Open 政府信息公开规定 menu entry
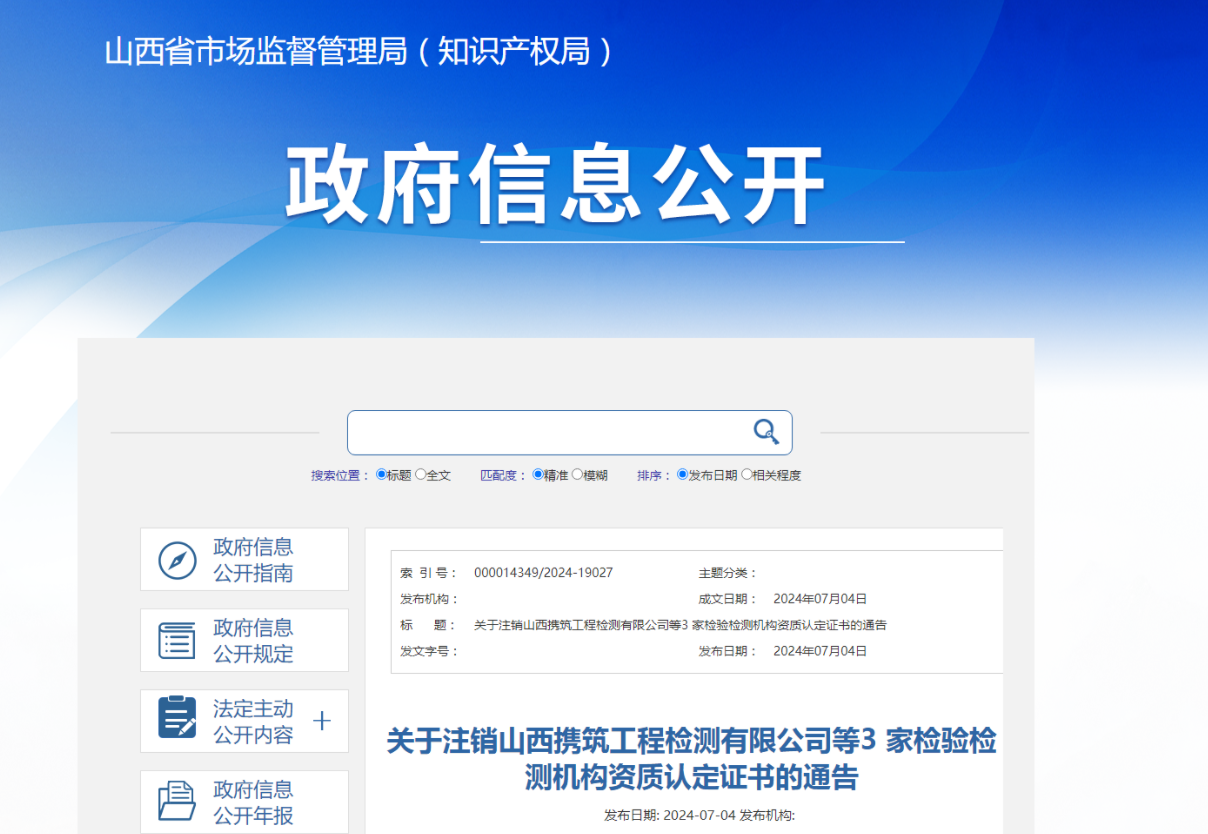The image size is (1208, 834). coord(244,641)
